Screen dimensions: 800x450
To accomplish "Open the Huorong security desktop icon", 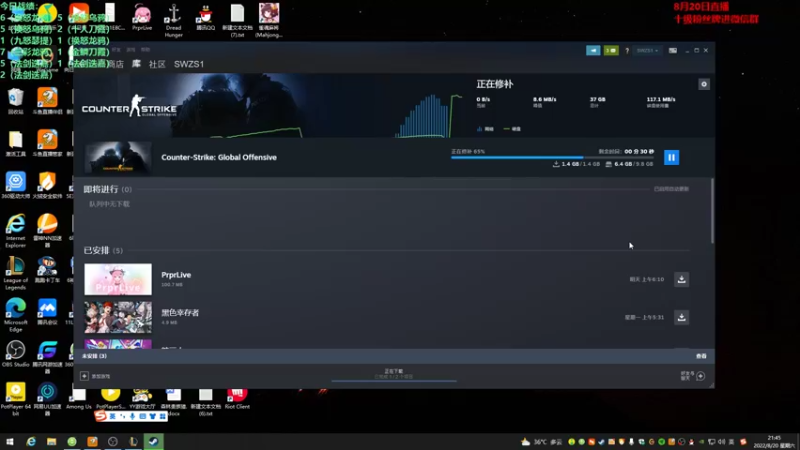I will pos(47,185).
